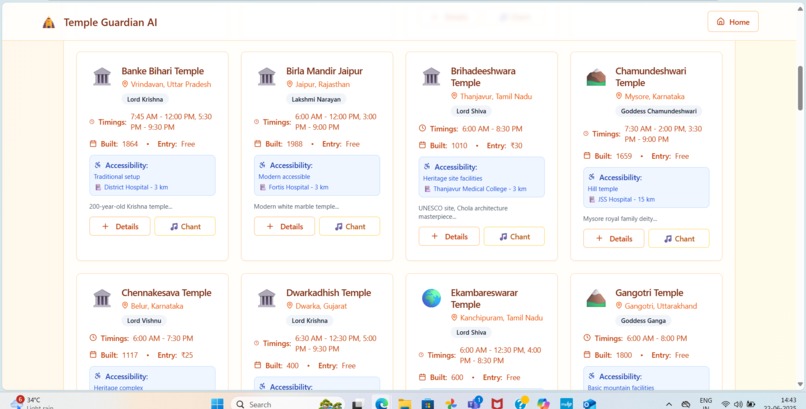
Task: Click the hospital icon beside District Hospital
Action: click(x=98, y=188)
